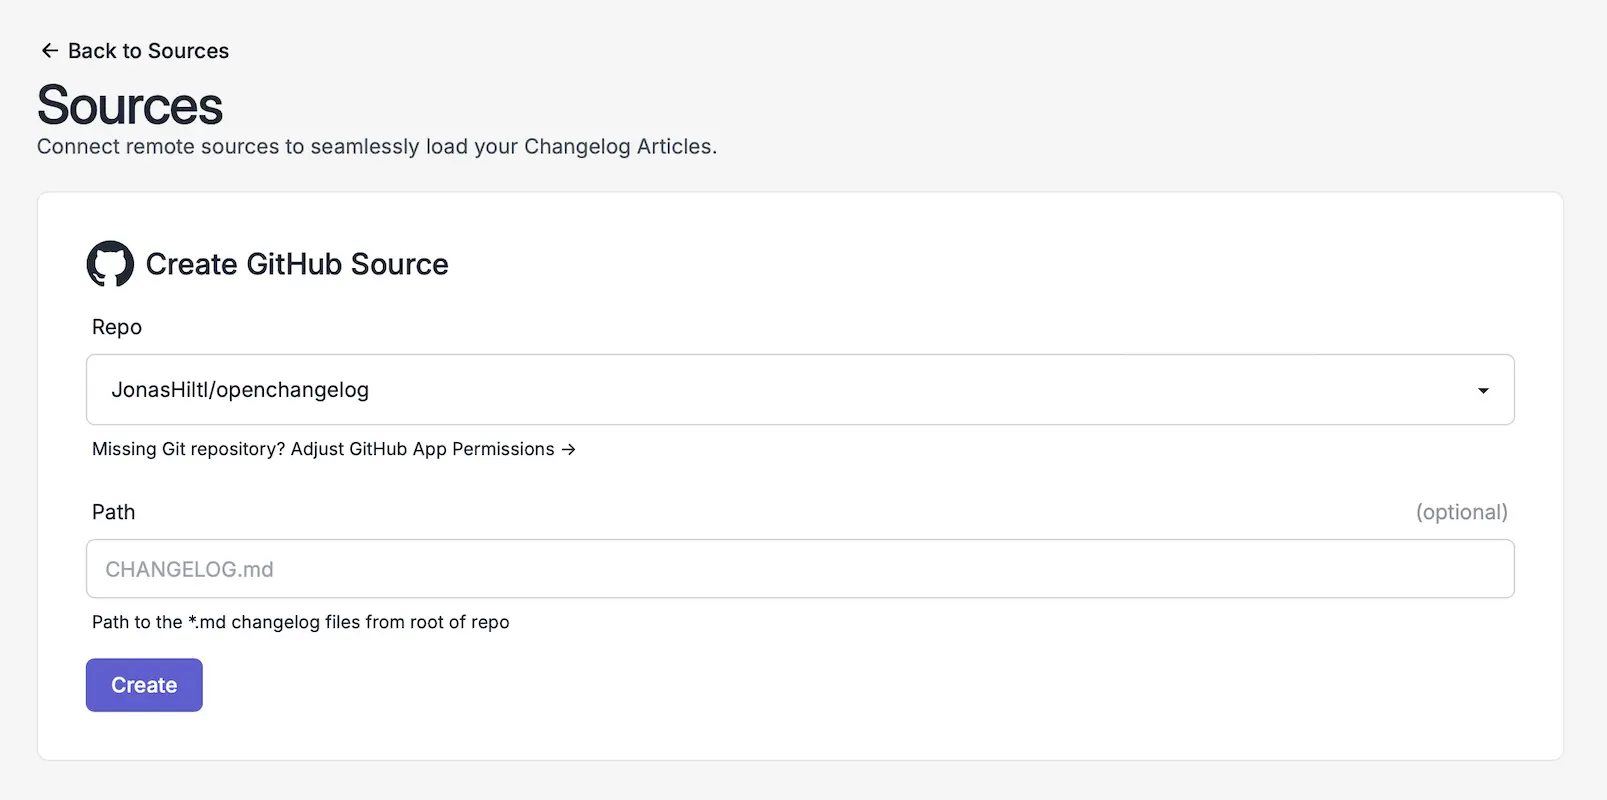Click Path to the *.md changelog files hint
The image size is (1607, 800).
[x=300, y=622]
